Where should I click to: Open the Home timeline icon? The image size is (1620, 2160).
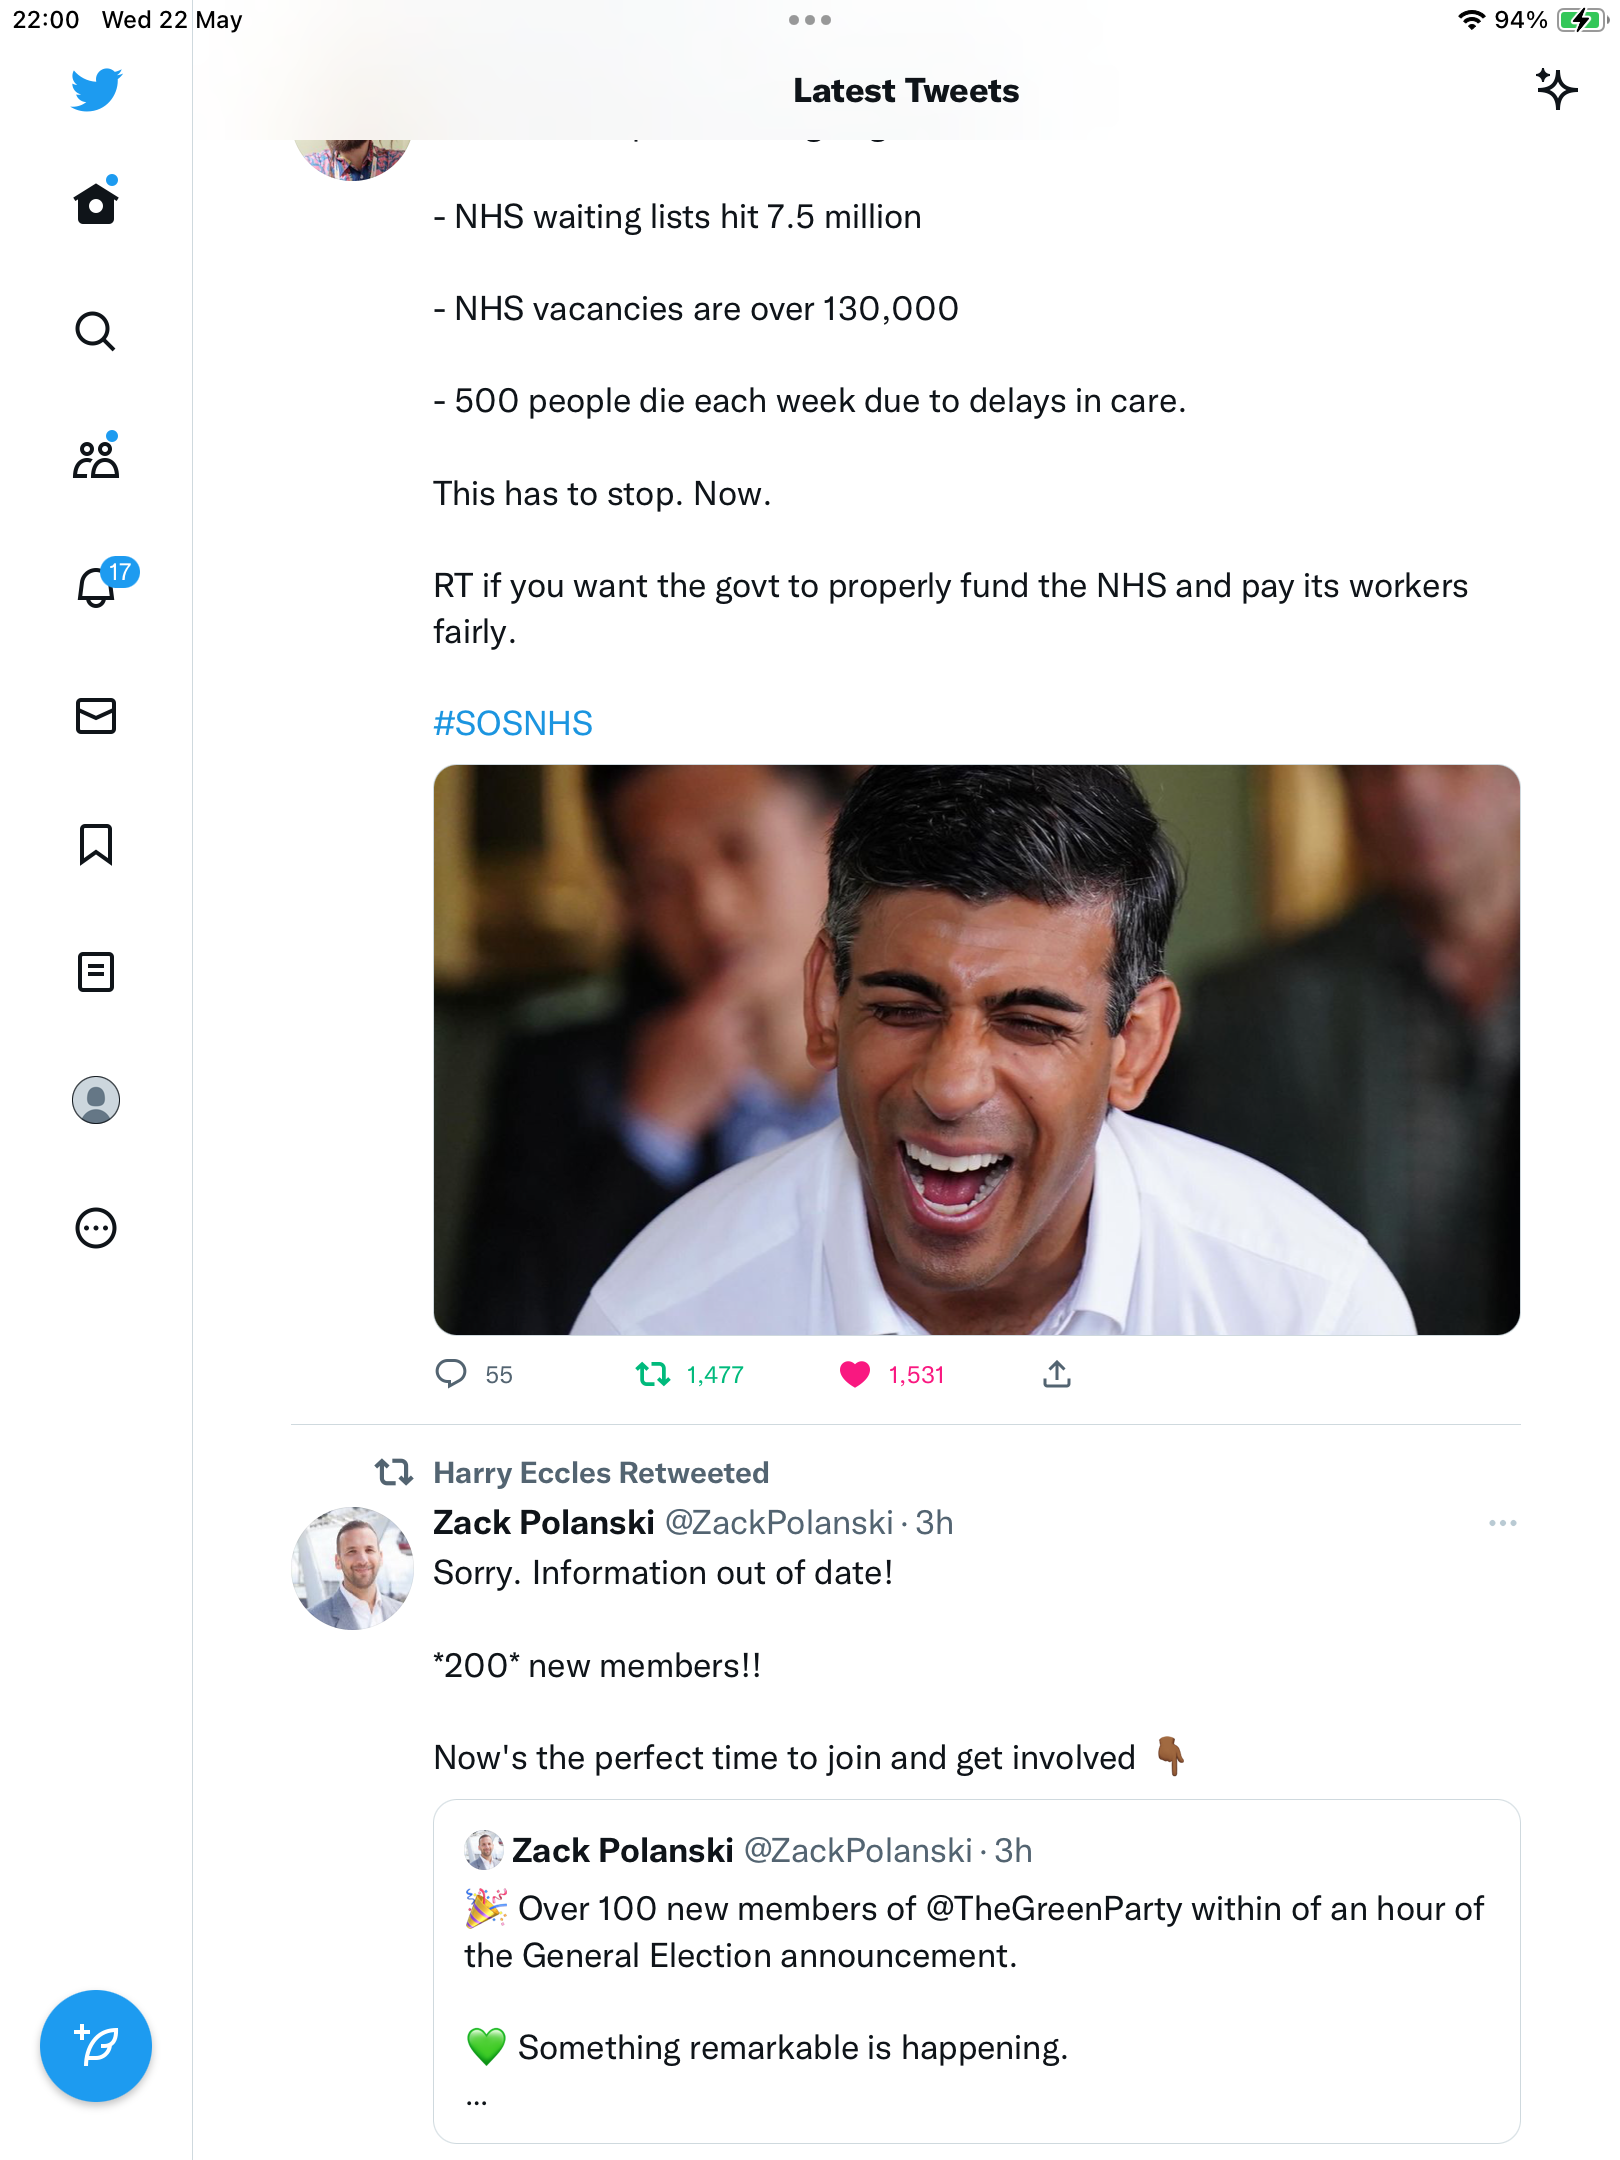[96, 203]
